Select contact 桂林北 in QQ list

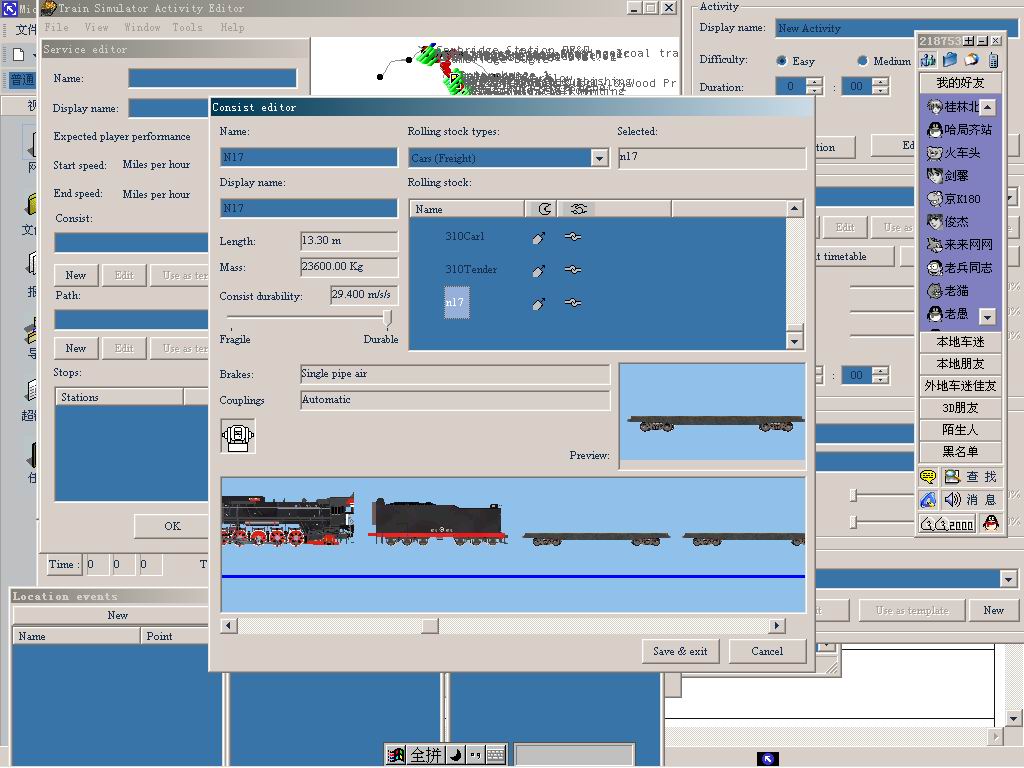point(953,106)
